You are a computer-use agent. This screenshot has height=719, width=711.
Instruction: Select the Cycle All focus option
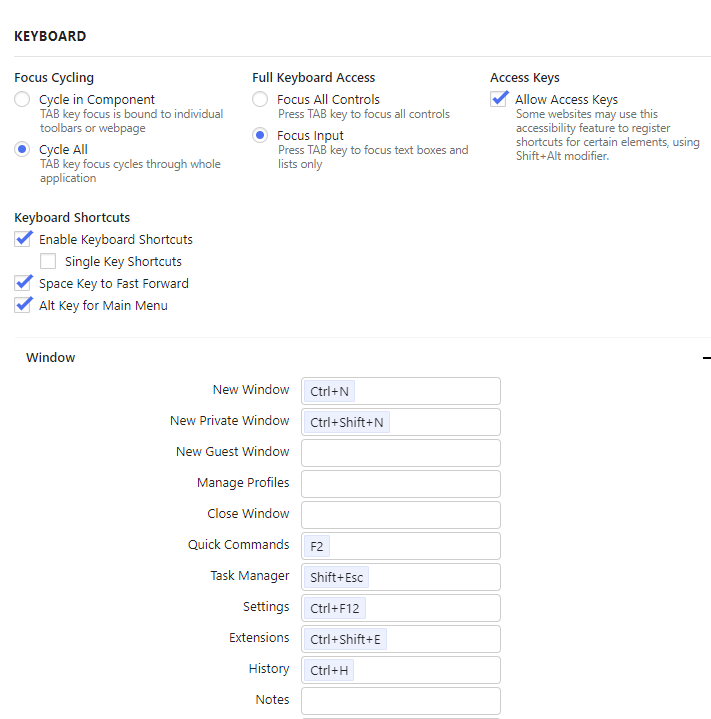click(23, 150)
